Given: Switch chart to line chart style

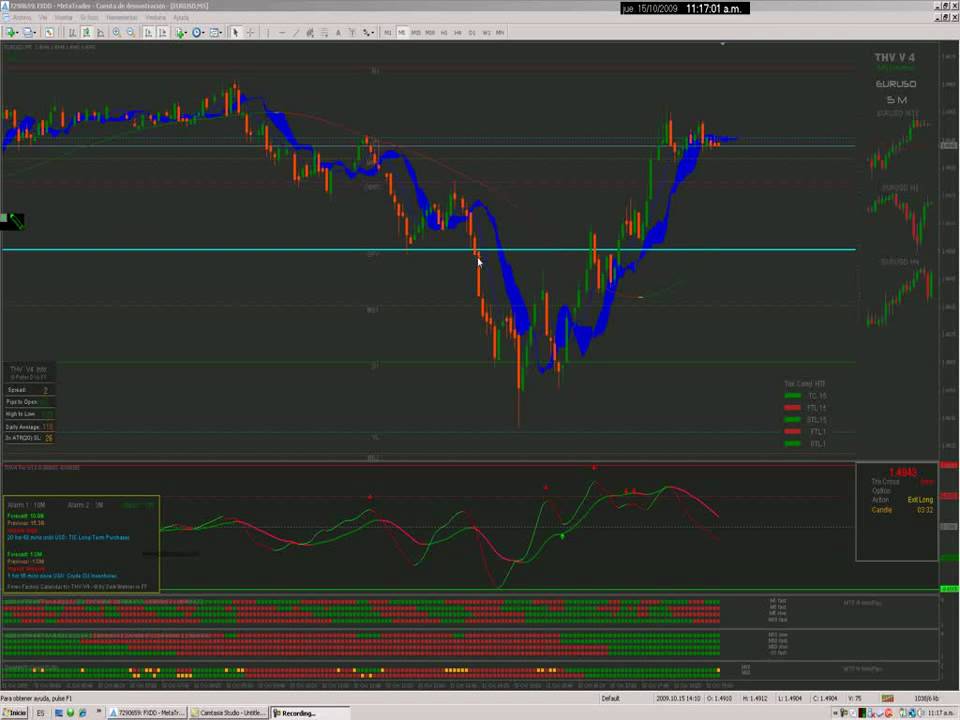Looking at the screenshot, I should (x=100, y=32).
